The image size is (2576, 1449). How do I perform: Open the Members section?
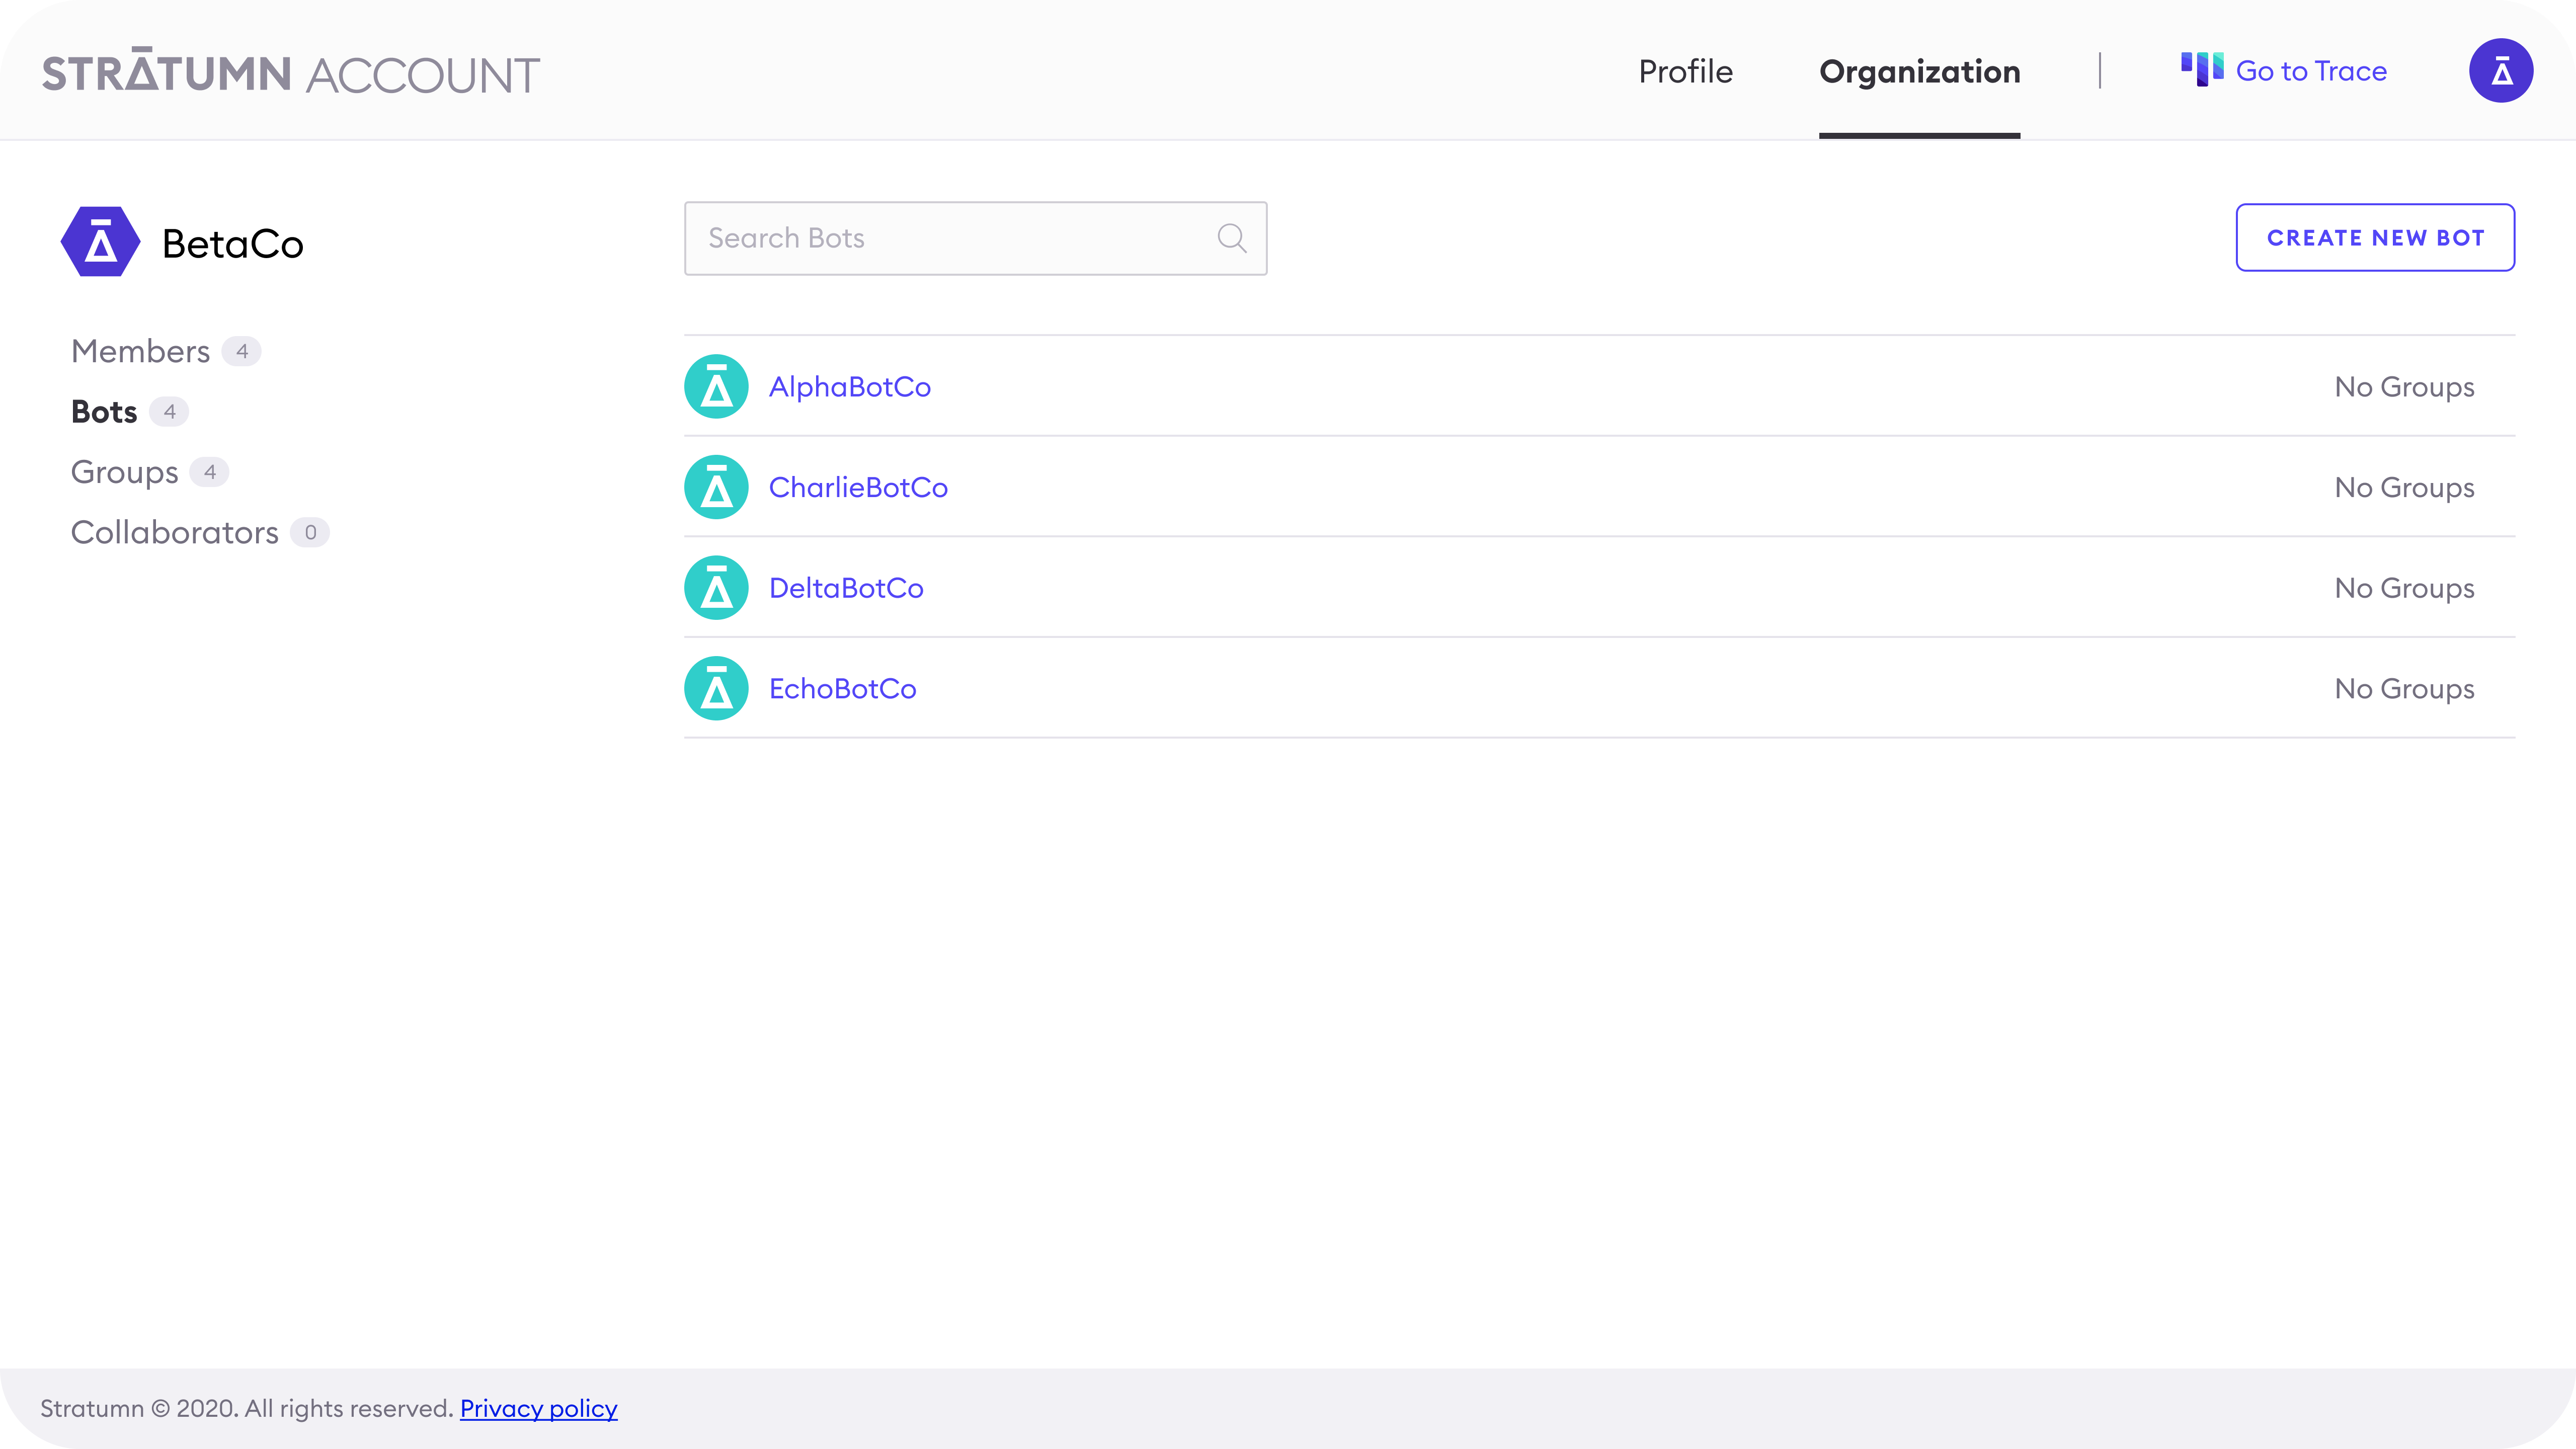pos(141,351)
